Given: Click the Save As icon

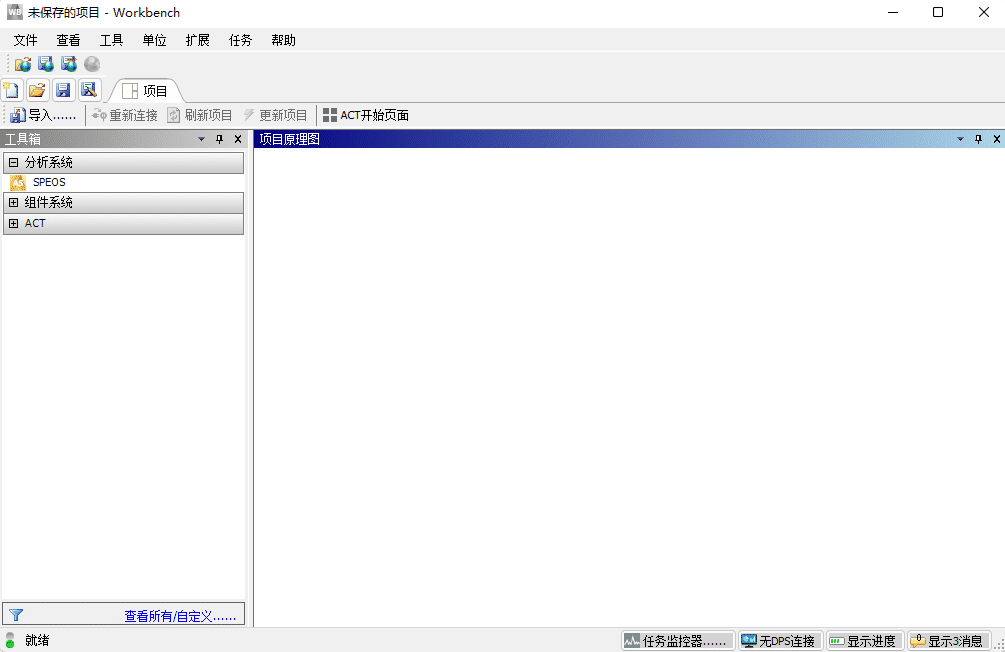Looking at the screenshot, I should click(88, 90).
